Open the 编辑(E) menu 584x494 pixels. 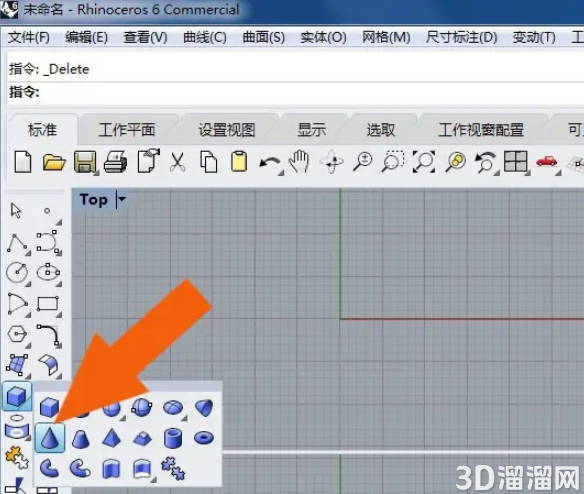(x=86, y=37)
